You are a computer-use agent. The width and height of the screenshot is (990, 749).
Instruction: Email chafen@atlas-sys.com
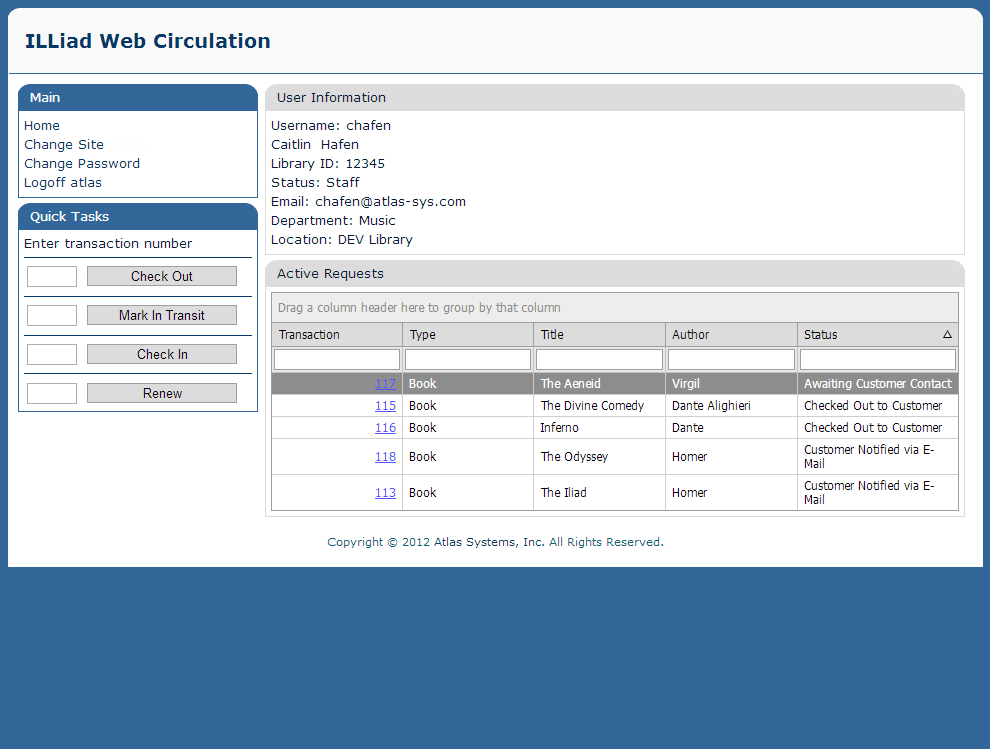coord(390,201)
